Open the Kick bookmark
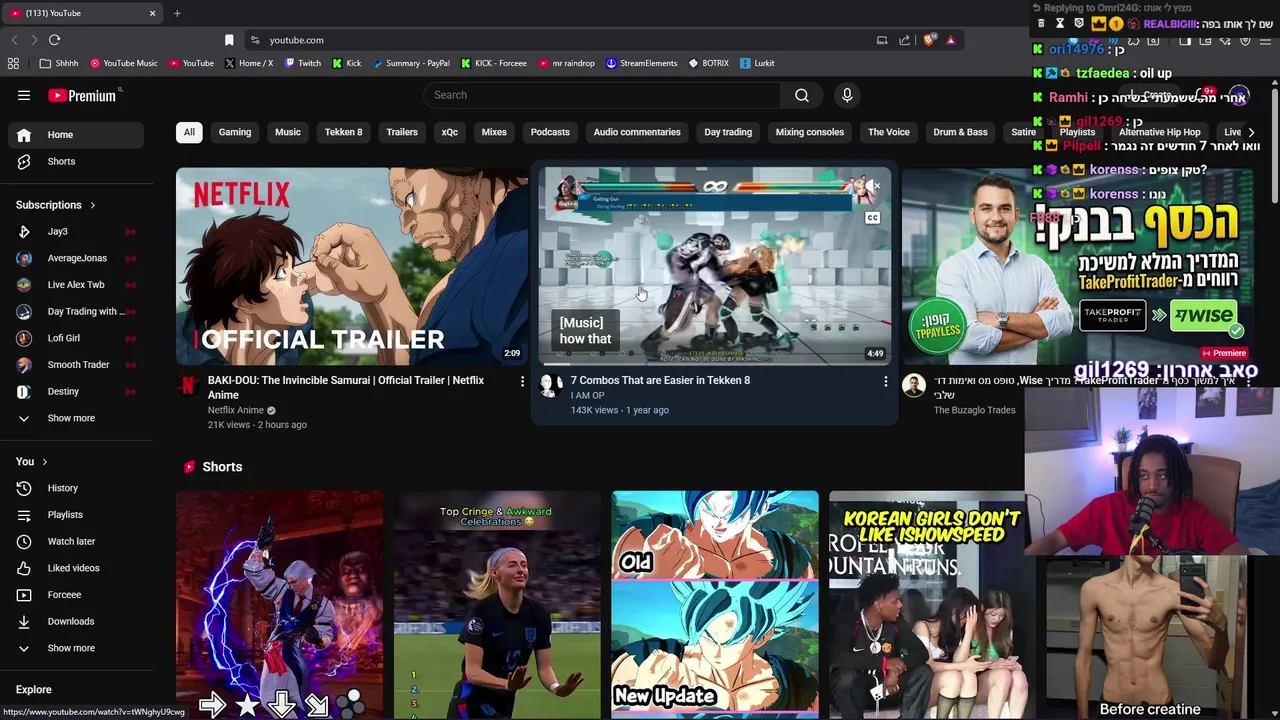Image resolution: width=1280 pixels, height=720 pixels. (346, 63)
